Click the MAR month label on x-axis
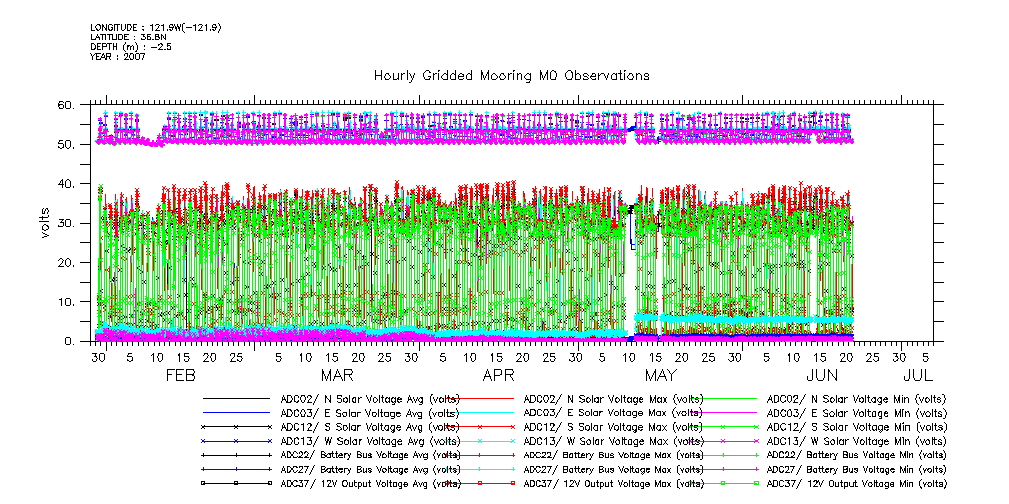The width and height of the screenshot is (1009, 504). pos(337,376)
